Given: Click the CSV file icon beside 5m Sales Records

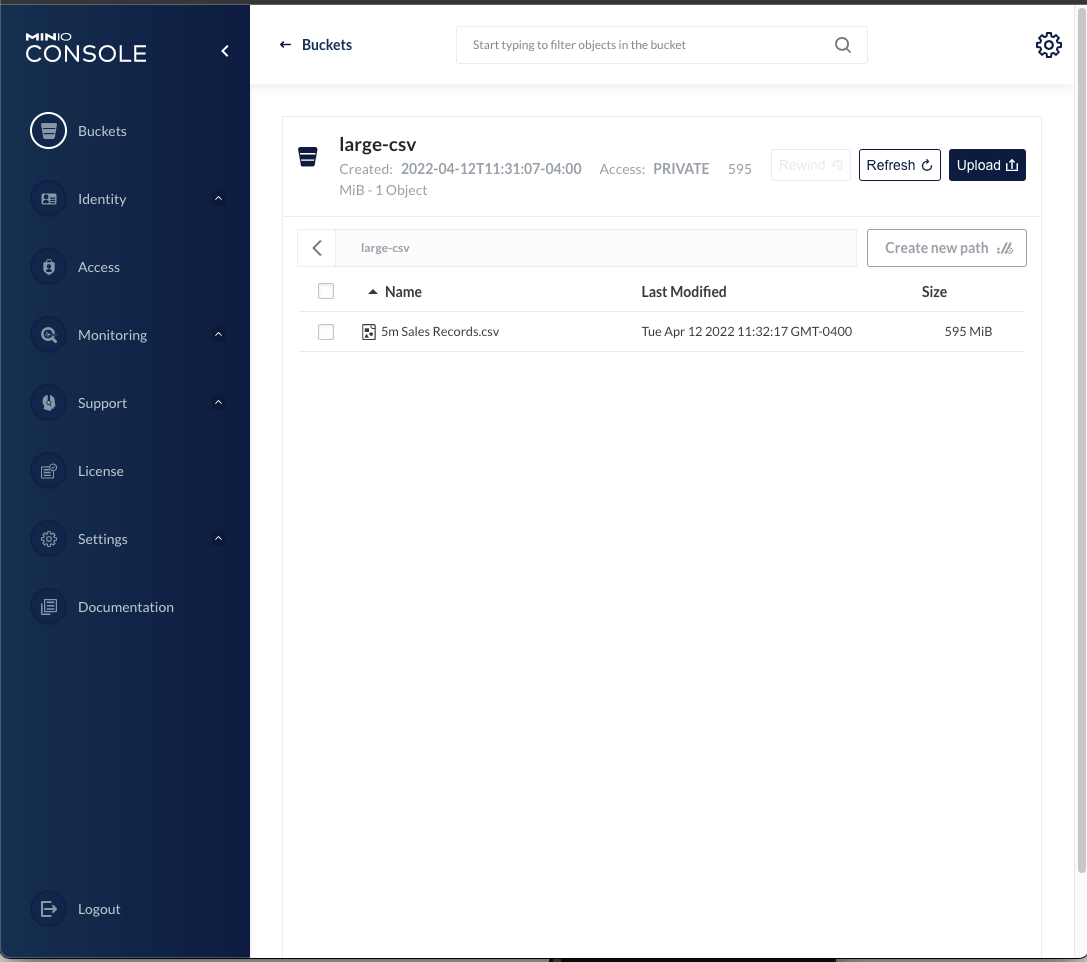Looking at the screenshot, I should [x=368, y=332].
